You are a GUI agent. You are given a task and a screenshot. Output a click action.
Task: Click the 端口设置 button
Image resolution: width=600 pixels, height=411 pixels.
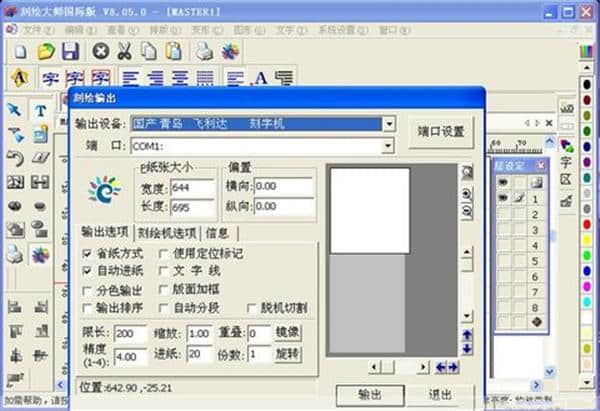point(441,132)
